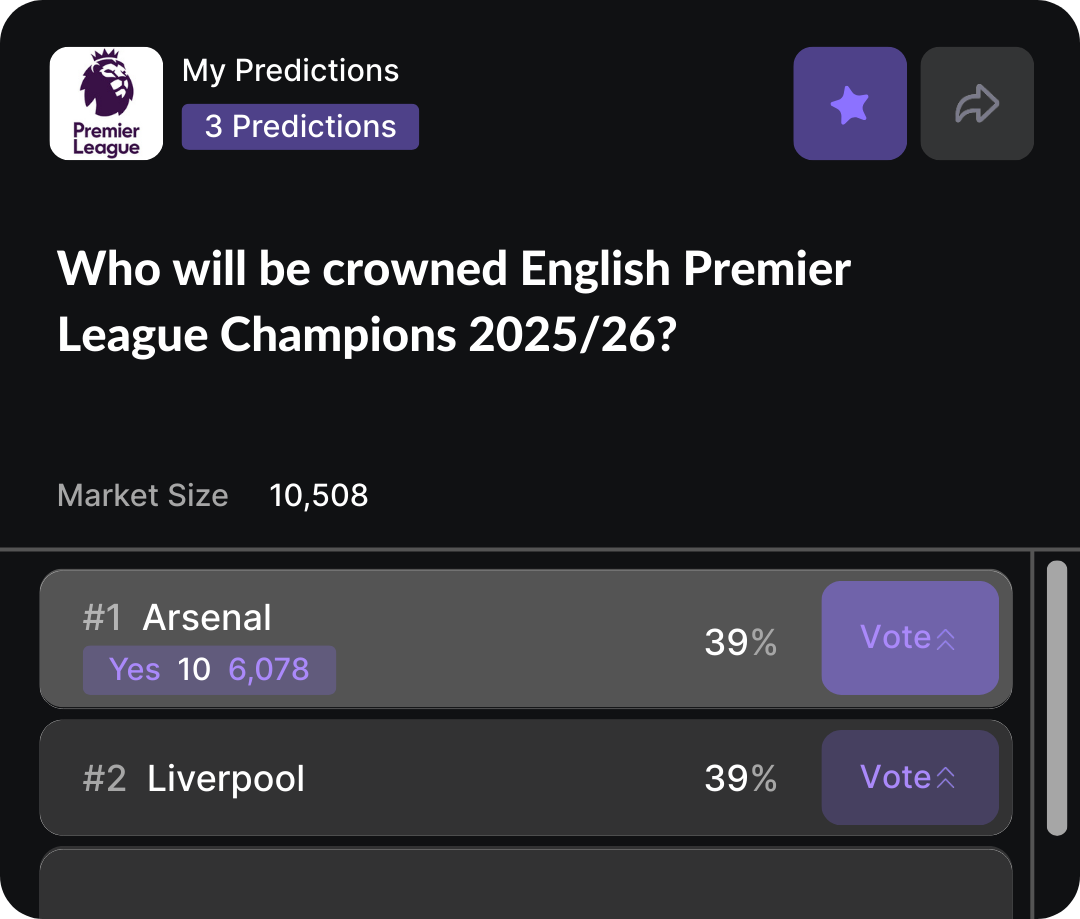The image size is (1080, 919).
Task: Click the share arrow icon
Action: (x=976, y=103)
